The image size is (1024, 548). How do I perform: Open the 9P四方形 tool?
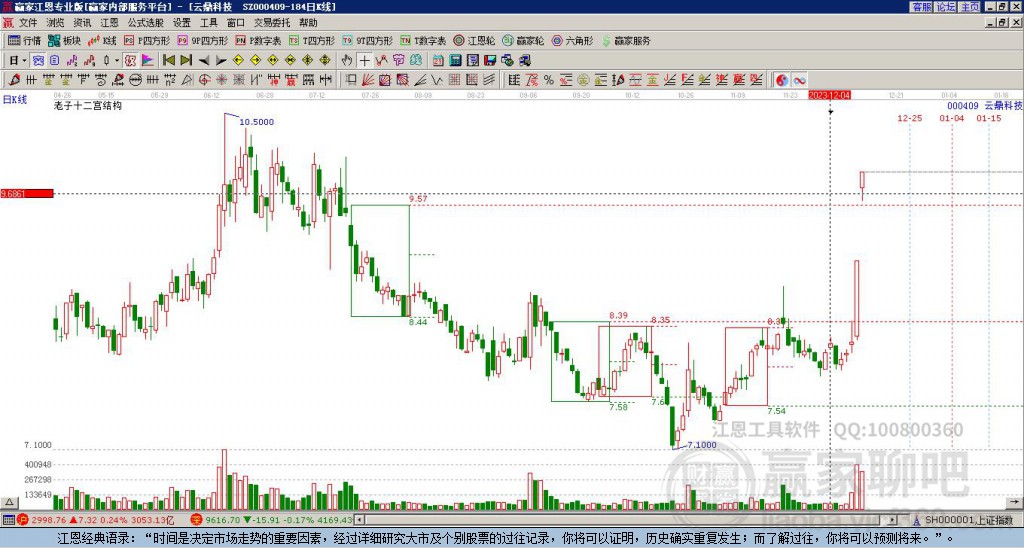pyautogui.click(x=202, y=40)
